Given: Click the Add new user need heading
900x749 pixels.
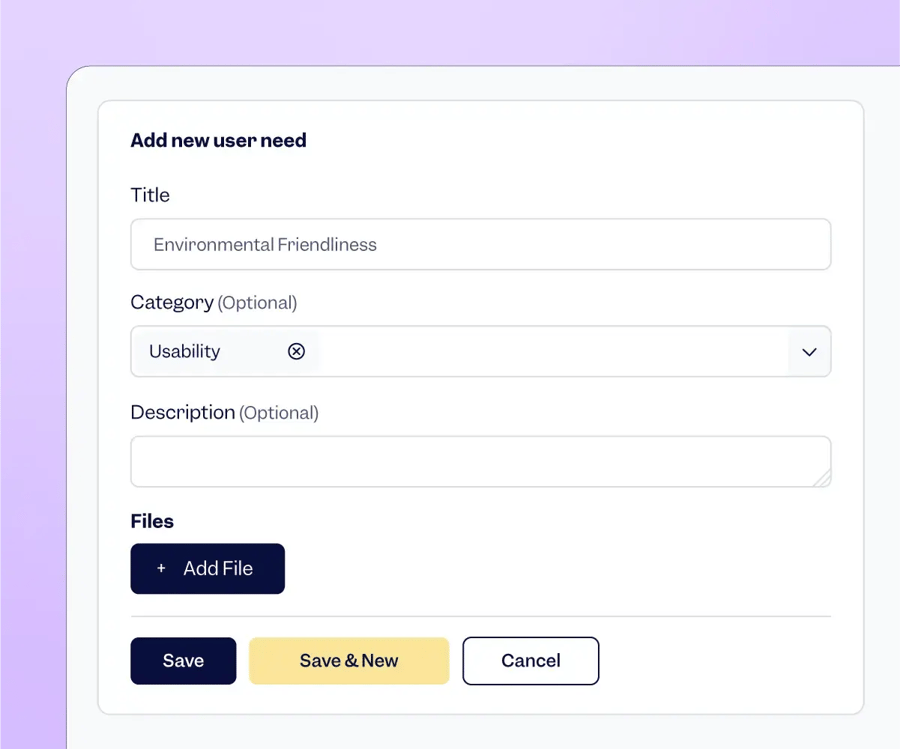Looking at the screenshot, I should [218, 140].
